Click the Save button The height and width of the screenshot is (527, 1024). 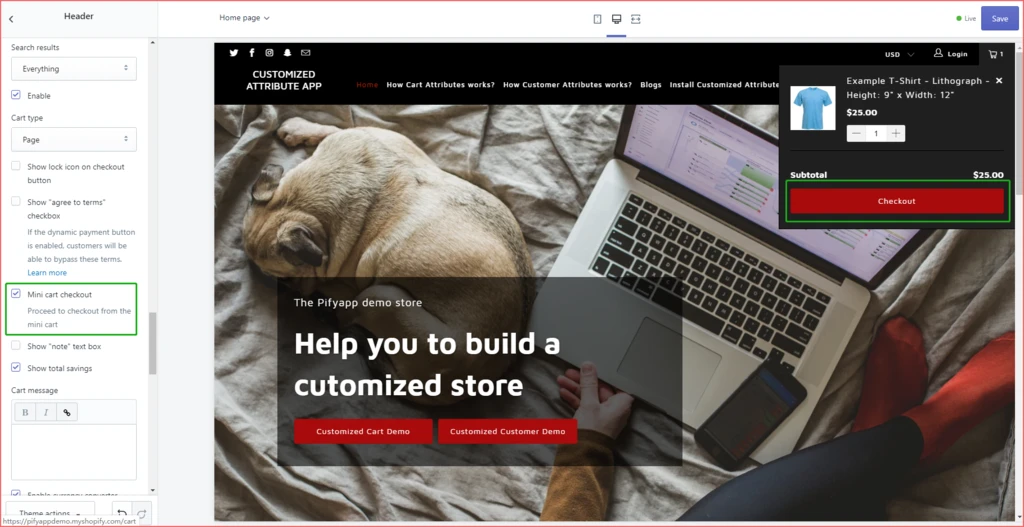coord(999,19)
